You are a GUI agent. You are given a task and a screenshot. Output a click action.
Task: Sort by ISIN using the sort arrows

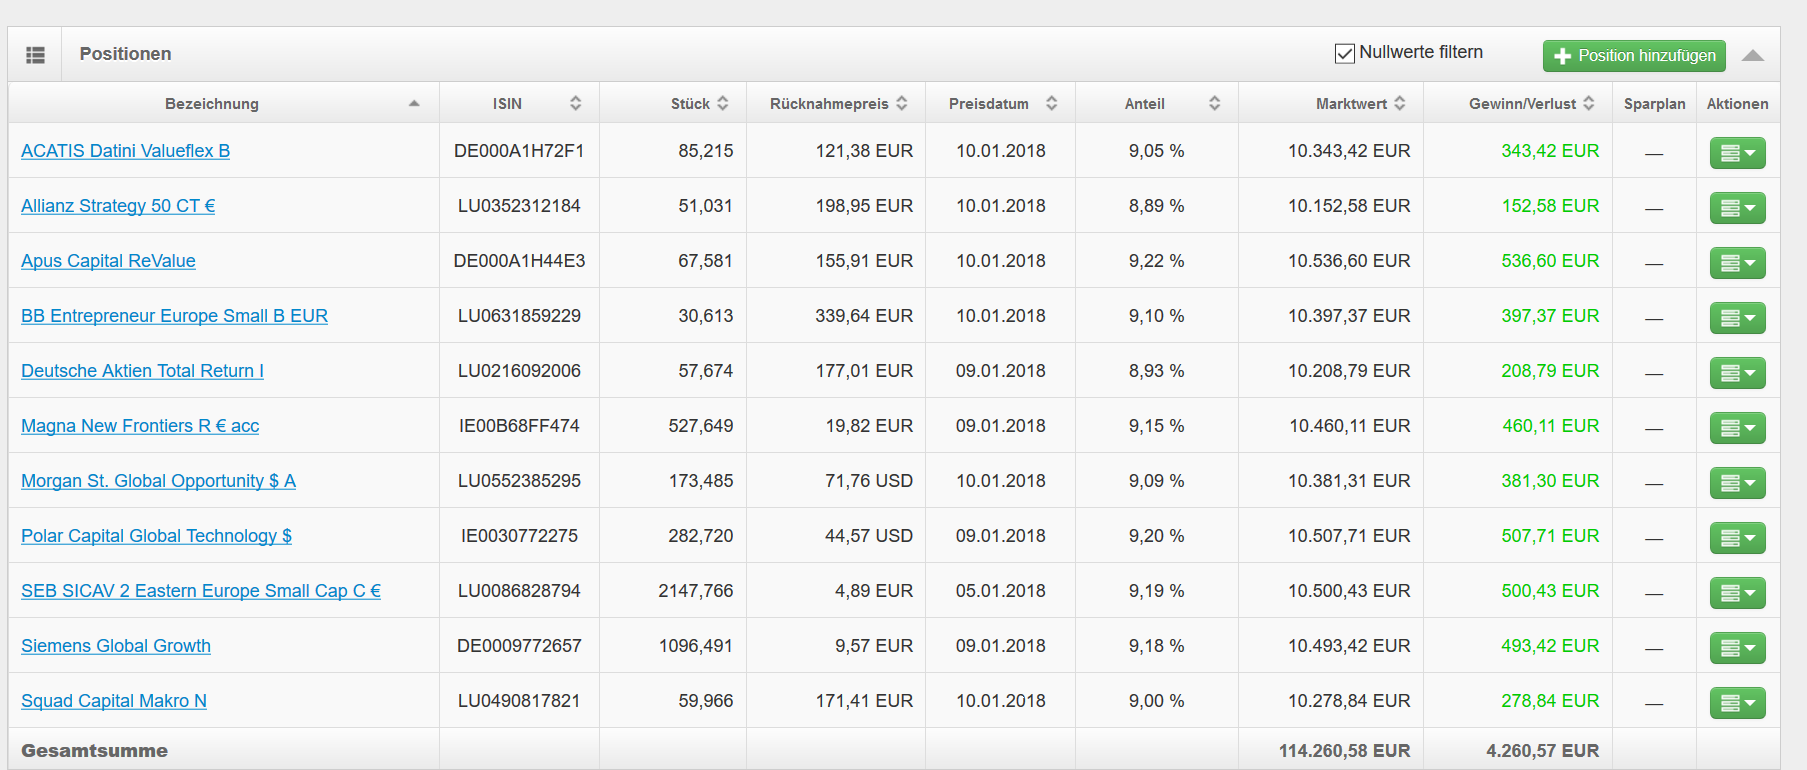tap(575, 103)
